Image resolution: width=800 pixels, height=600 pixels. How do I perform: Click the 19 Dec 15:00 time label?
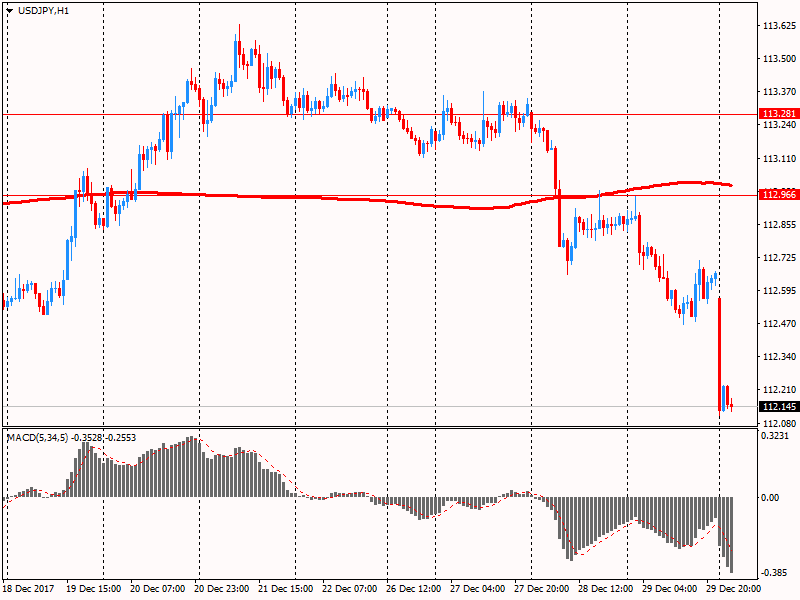pyautogui.click(x=93, y=589)
